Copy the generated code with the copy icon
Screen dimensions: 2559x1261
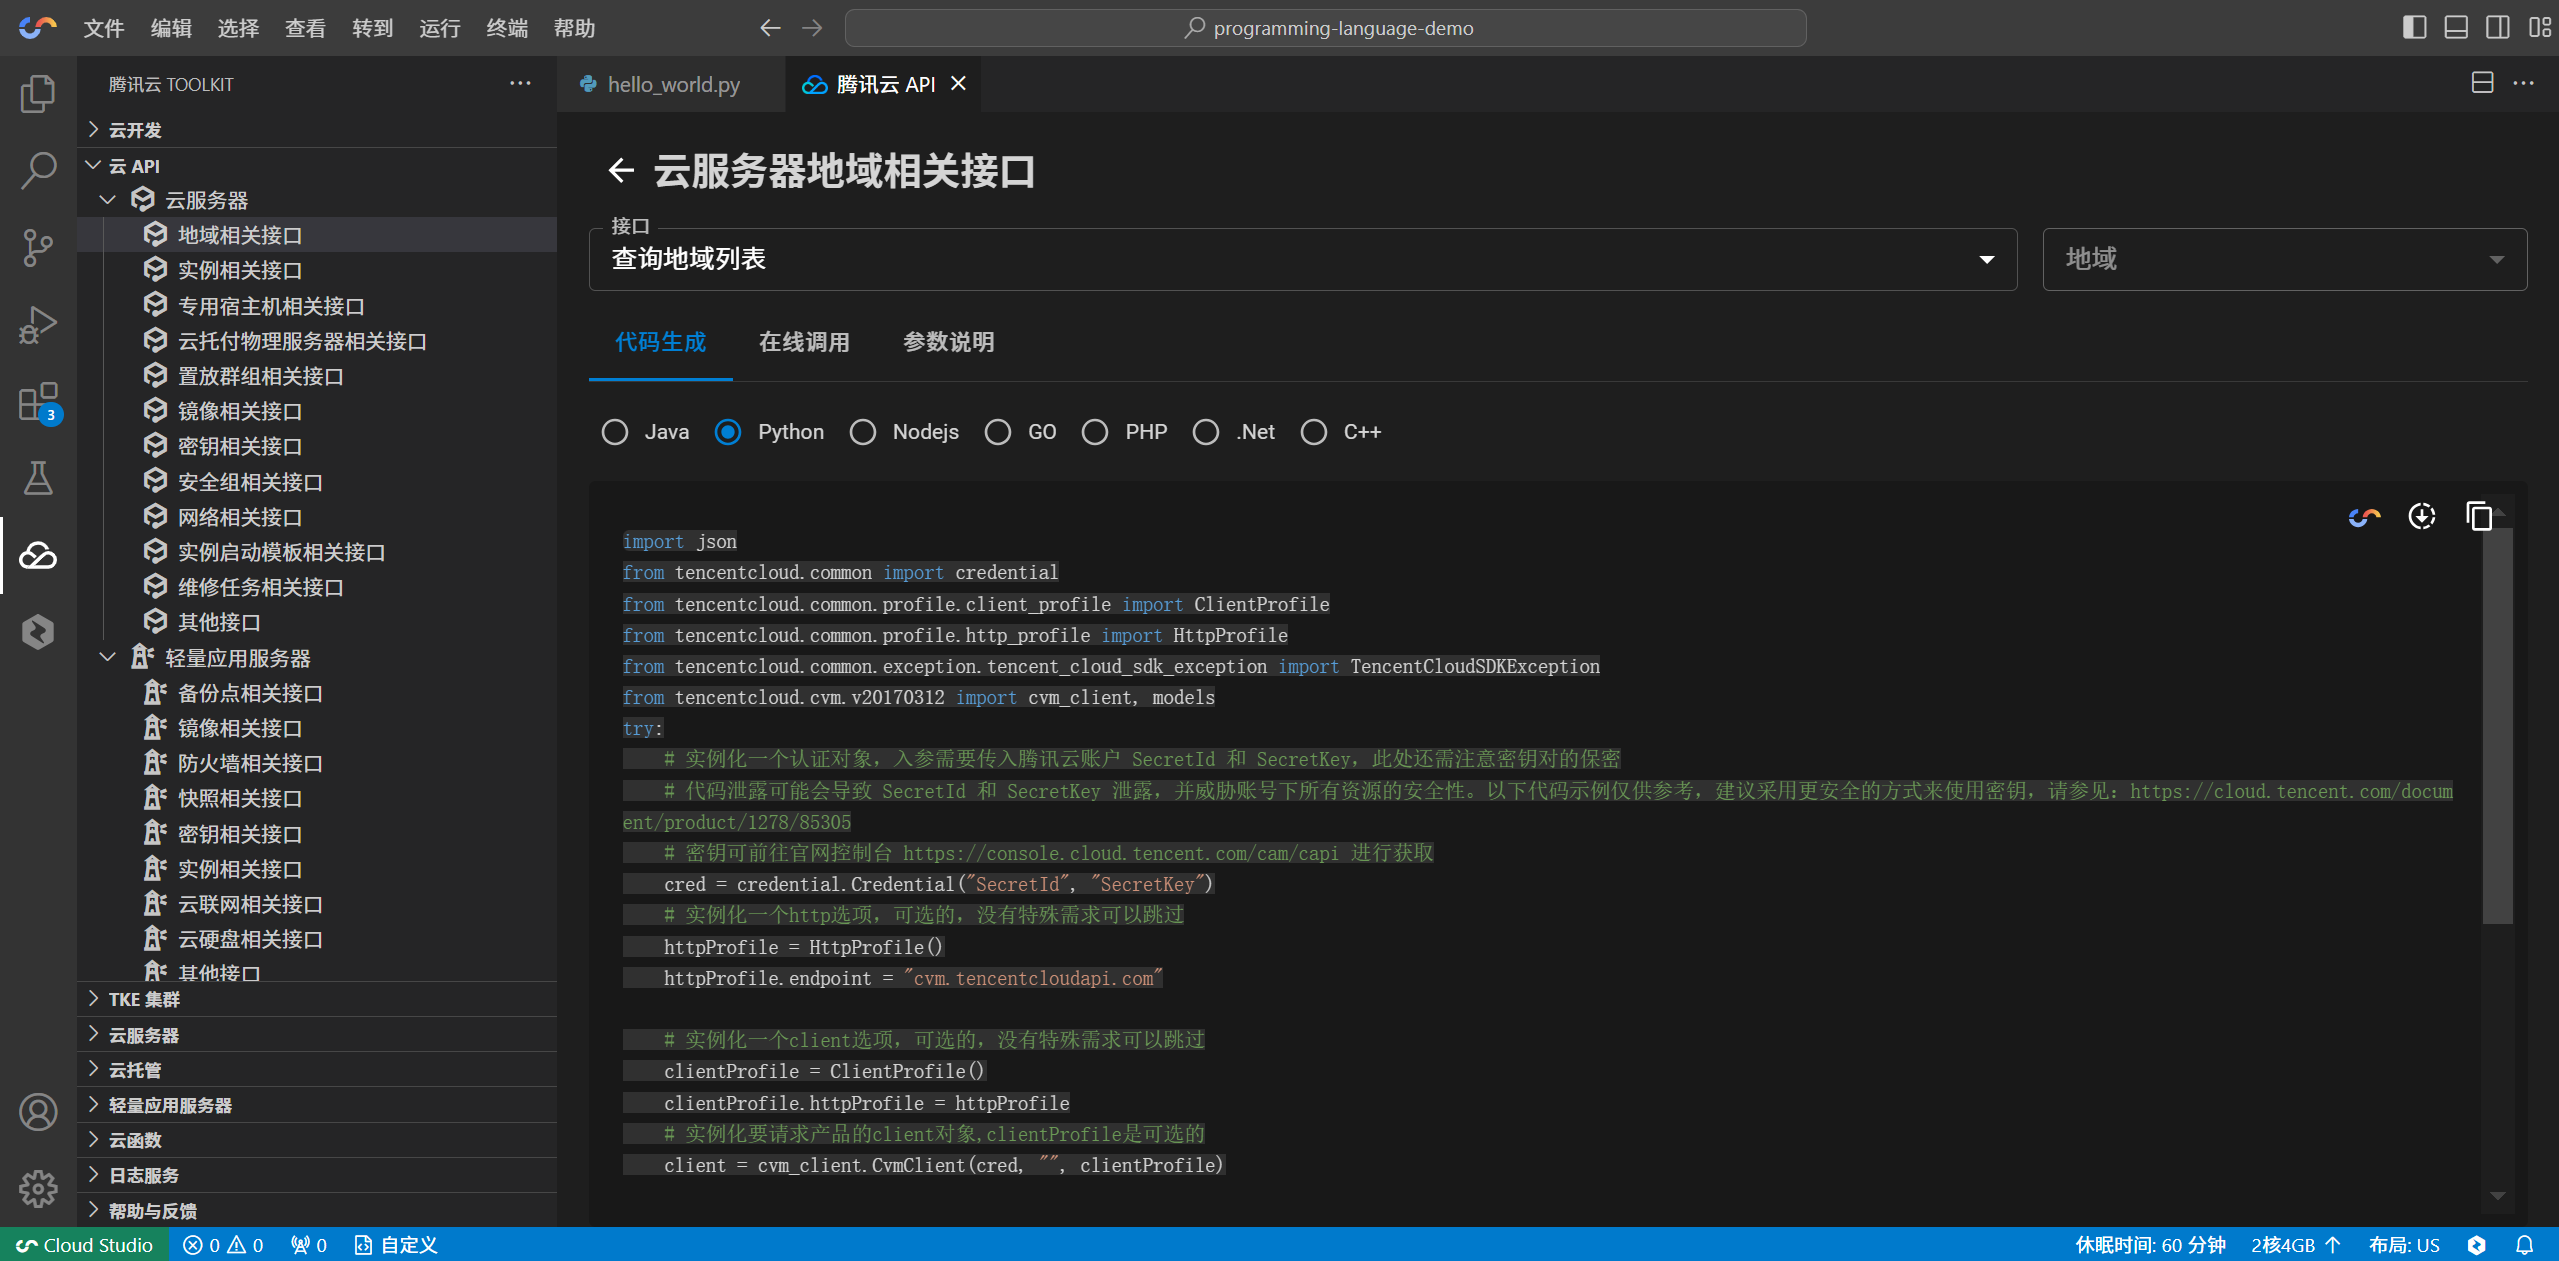[x=2479, y=517]
